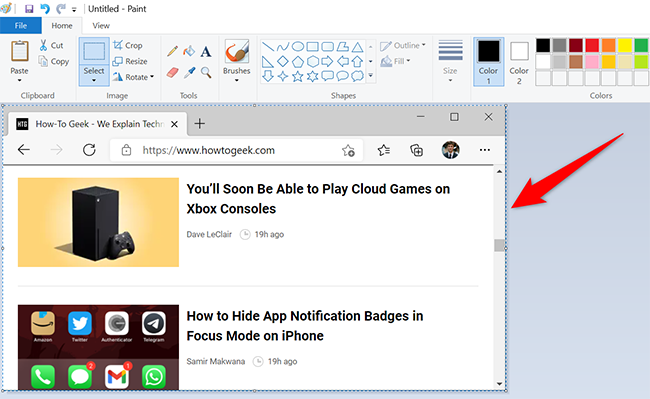Expand the Select tool dropdown arrow
The height and width of the screenshot is (399, 650).
[94, 80]
